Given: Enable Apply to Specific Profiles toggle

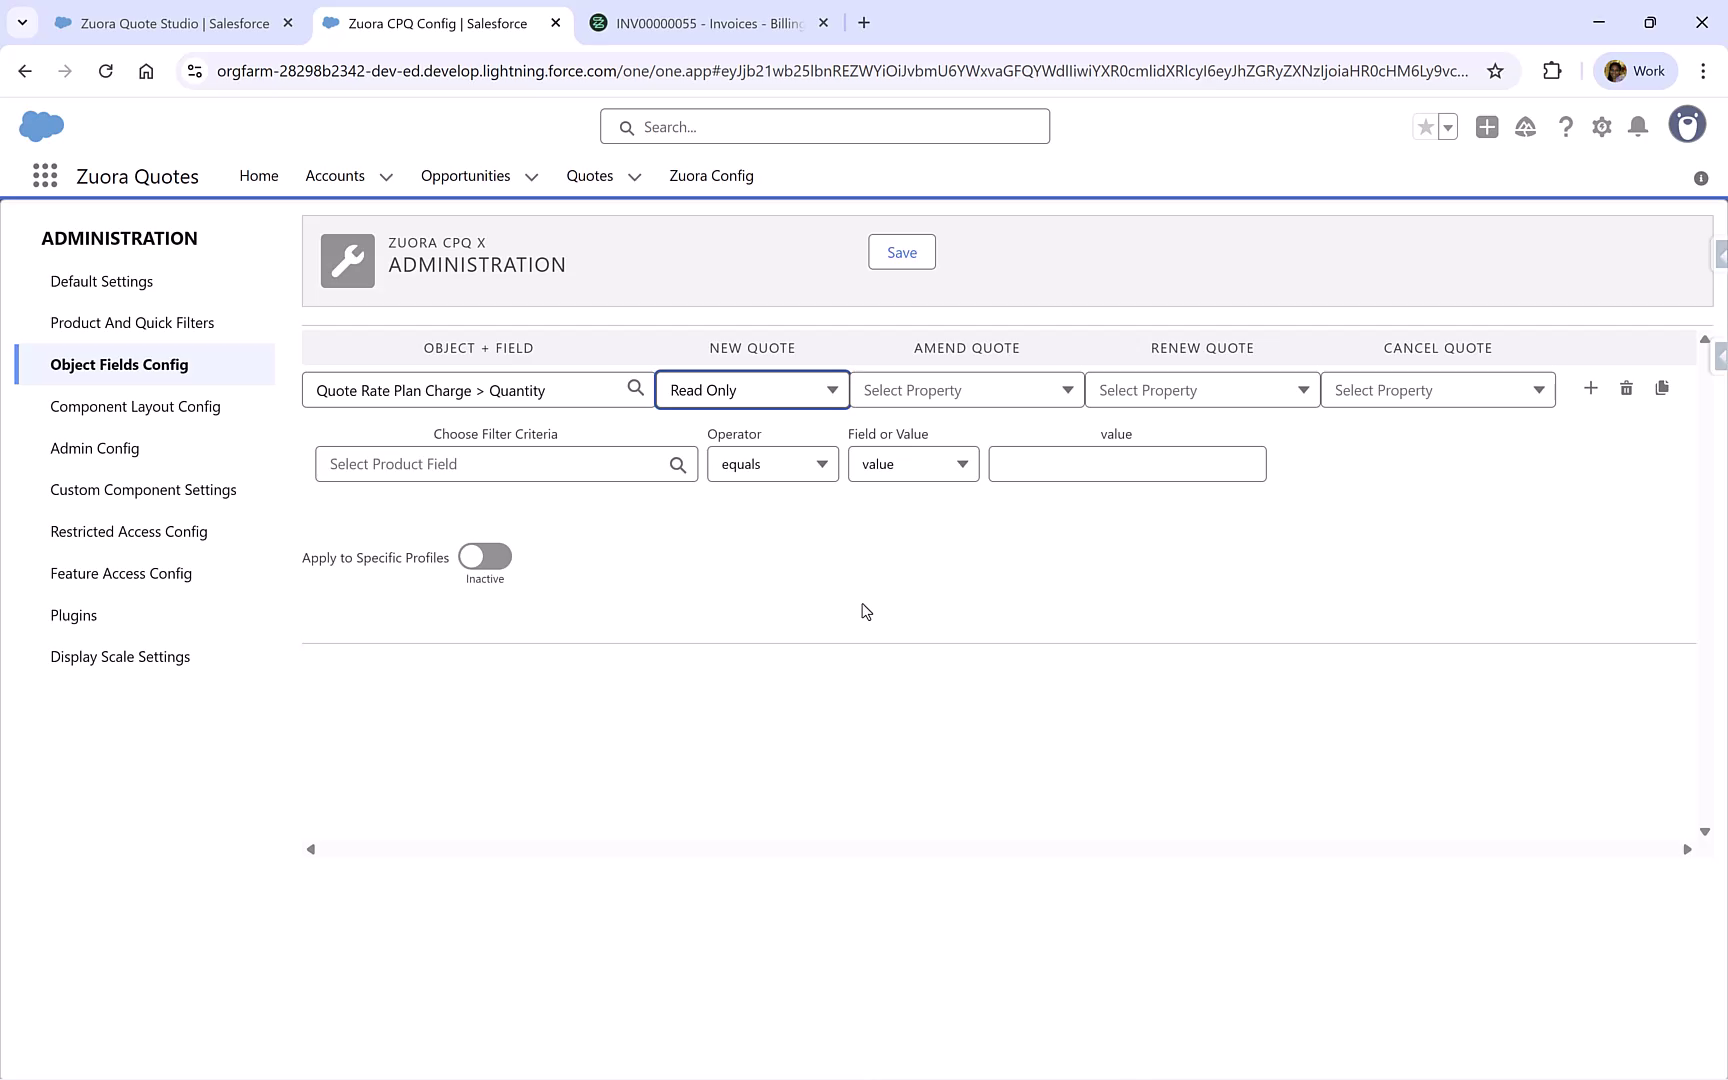Looking at the screenshot, I should pos(484,557).
